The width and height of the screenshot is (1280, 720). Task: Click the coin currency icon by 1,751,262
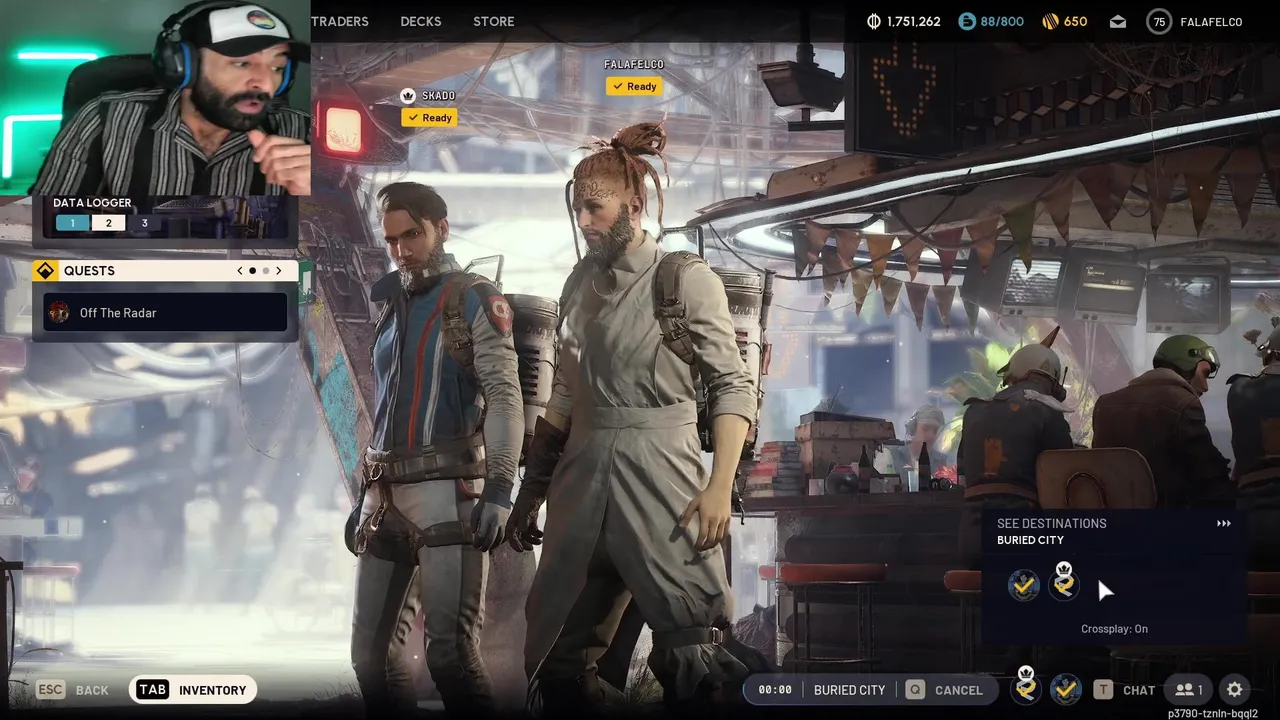coord(873,21)
